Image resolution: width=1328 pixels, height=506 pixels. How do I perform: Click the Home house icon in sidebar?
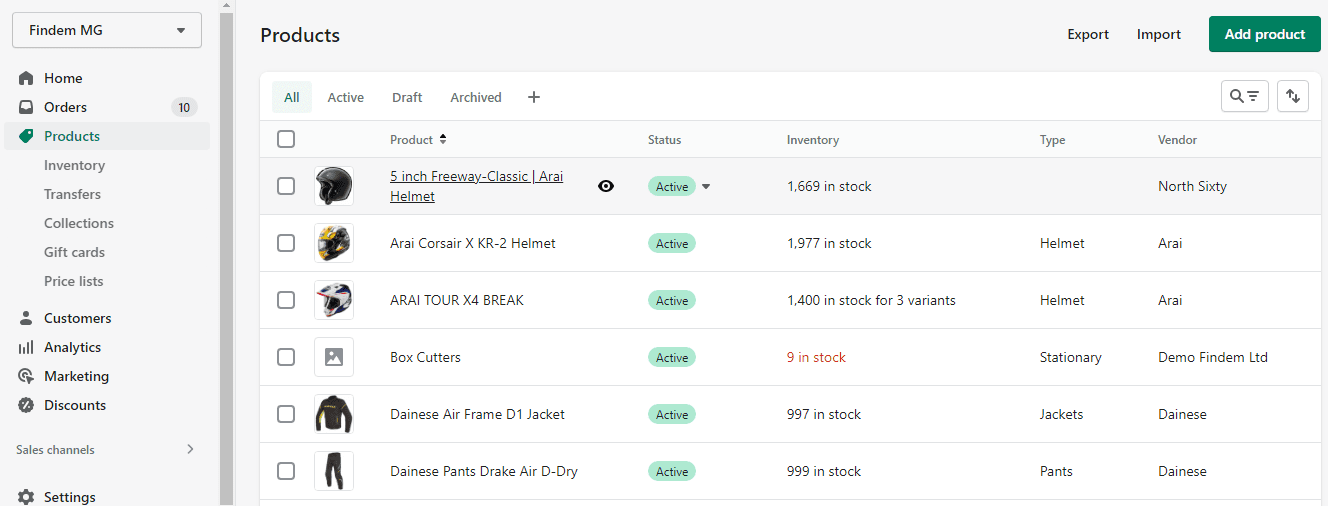(x=27, y=78)
